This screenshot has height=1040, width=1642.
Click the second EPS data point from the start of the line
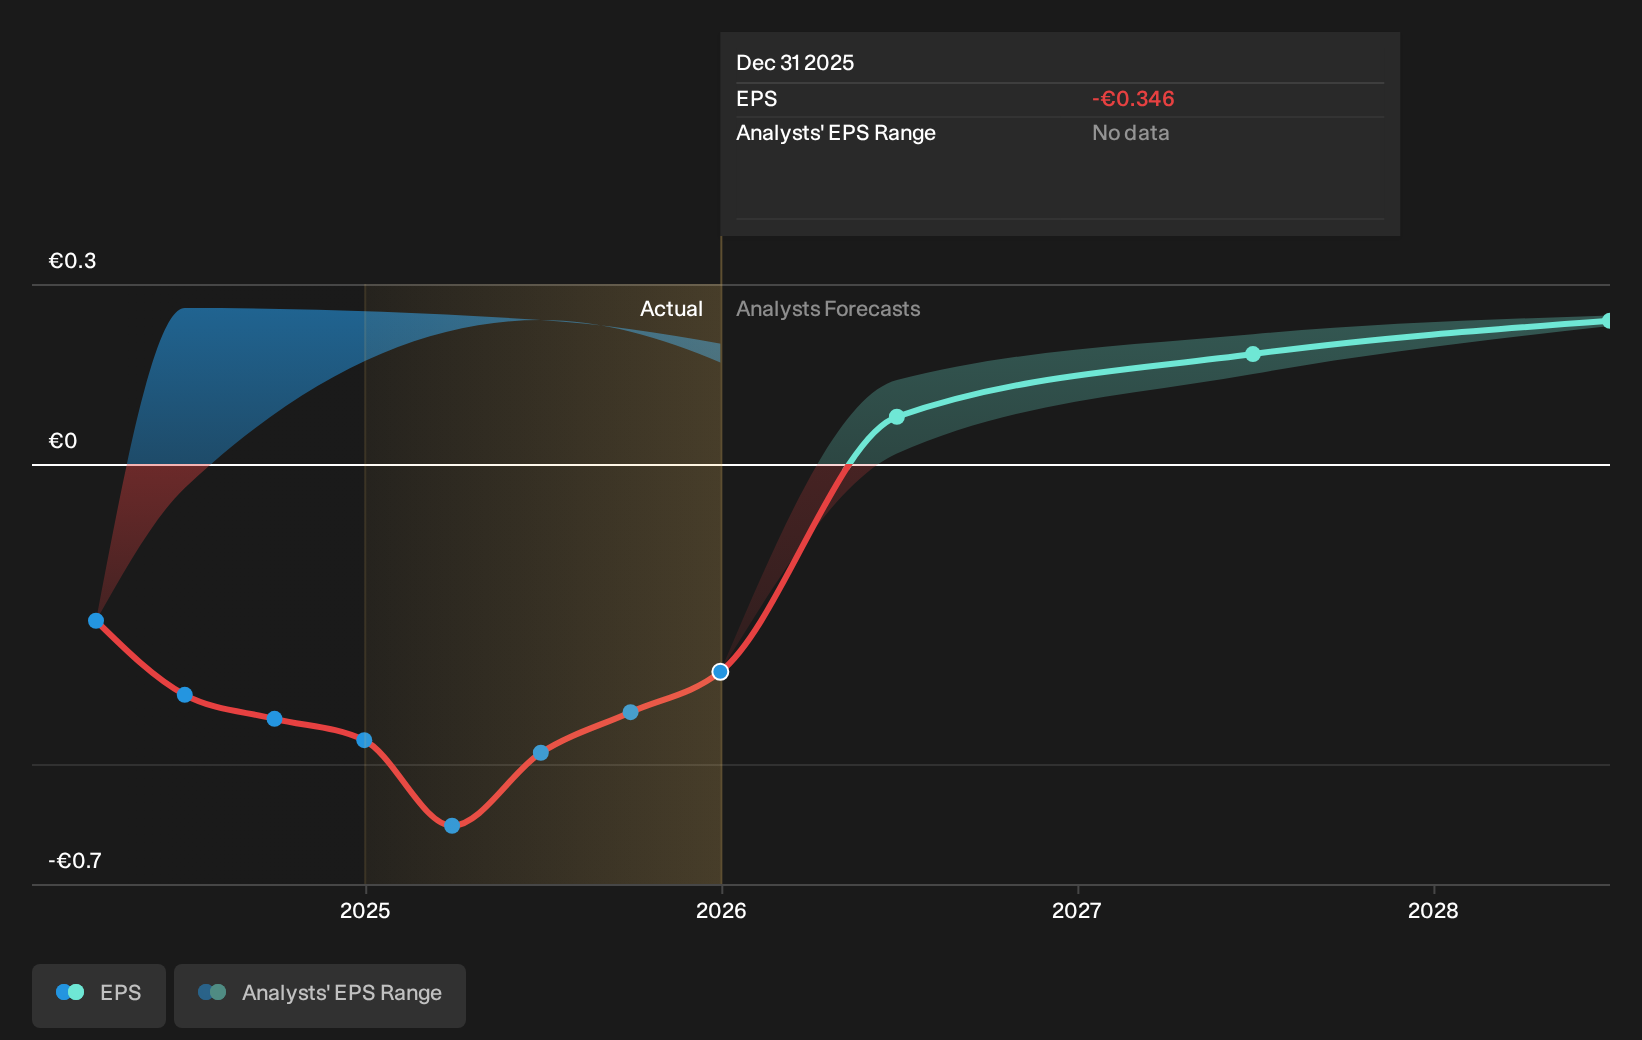point(185,695)
